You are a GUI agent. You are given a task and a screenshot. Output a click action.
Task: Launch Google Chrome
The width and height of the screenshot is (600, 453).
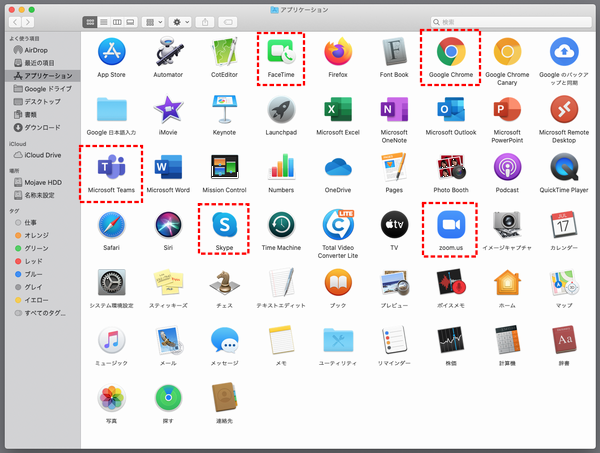tap(451, 52)
